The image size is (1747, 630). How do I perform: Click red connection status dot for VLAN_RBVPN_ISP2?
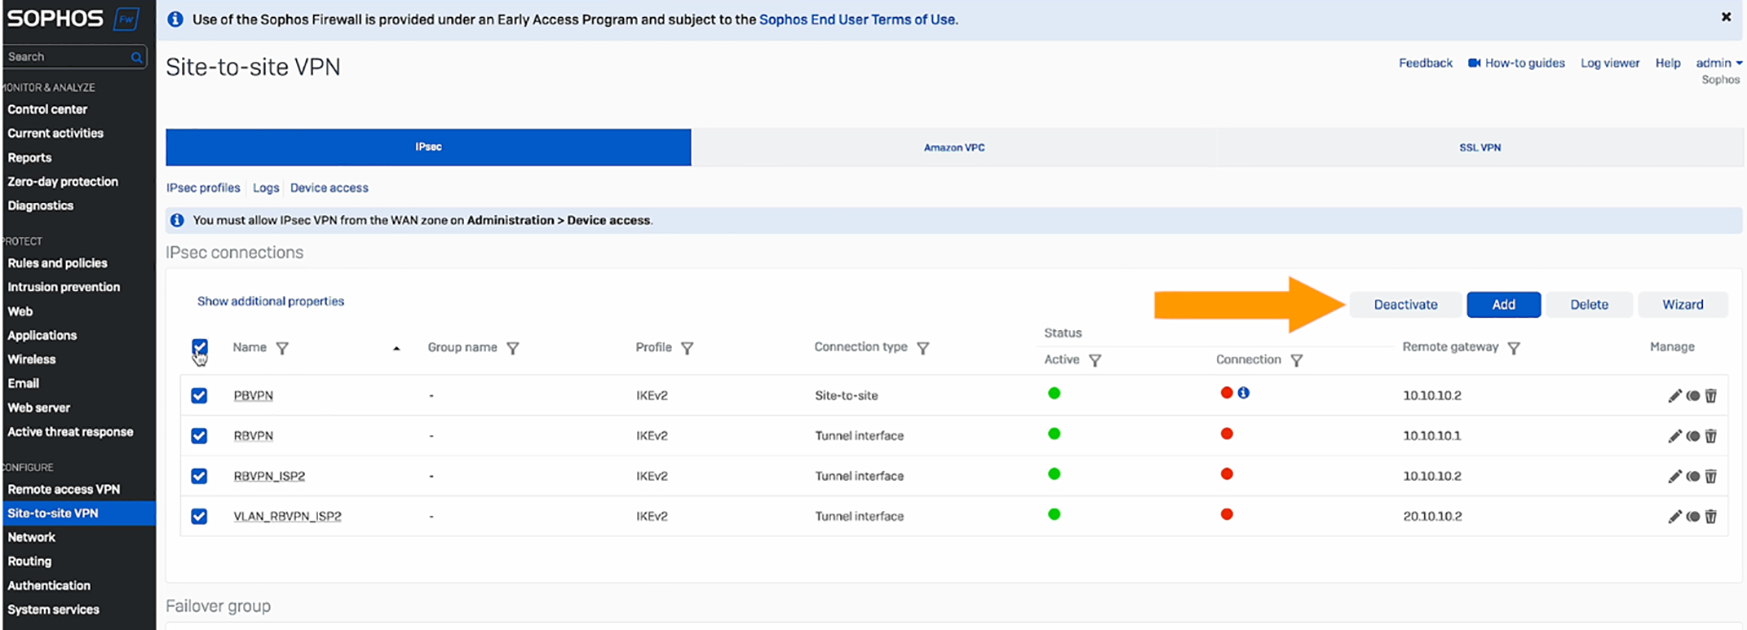[1227, 514]
